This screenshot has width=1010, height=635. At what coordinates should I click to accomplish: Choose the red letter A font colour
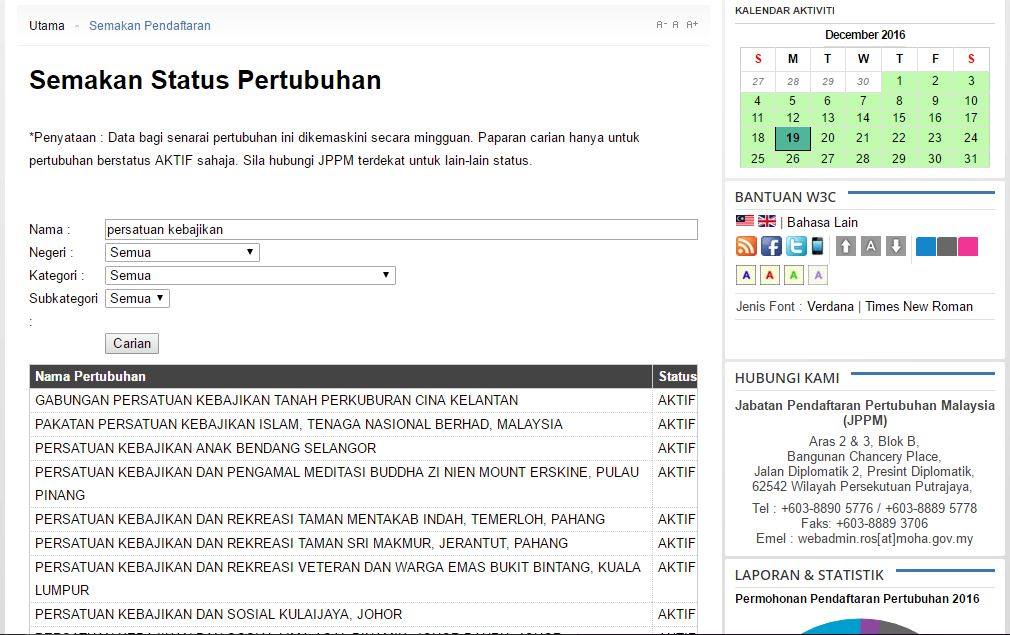click(x=770, y=275)
